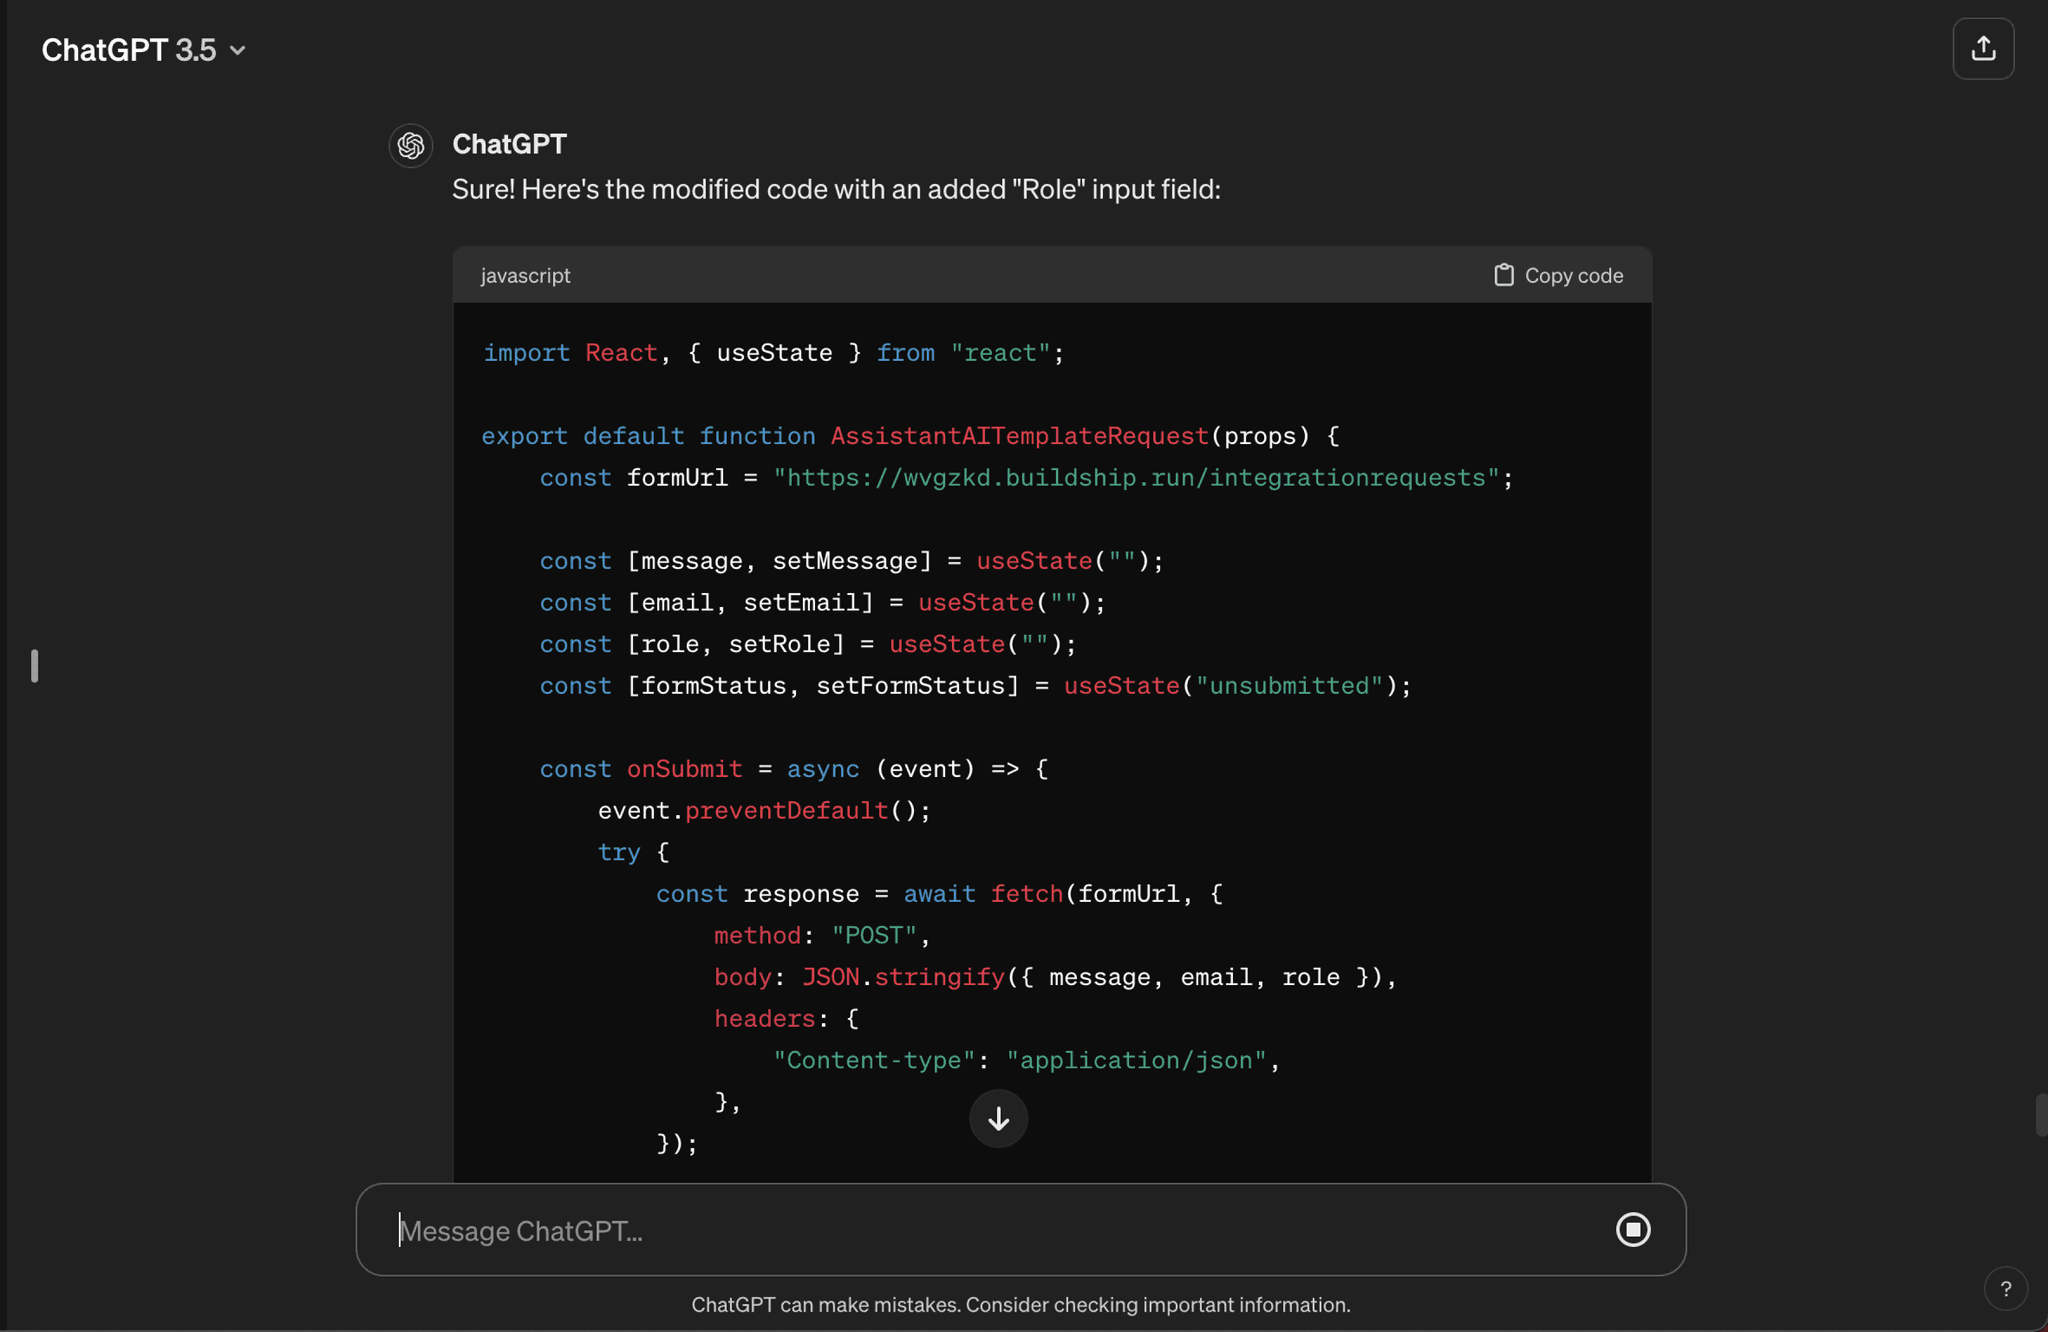
Task: Click the scroll-to-bottom arrow button
Action: coord(999,1119)
